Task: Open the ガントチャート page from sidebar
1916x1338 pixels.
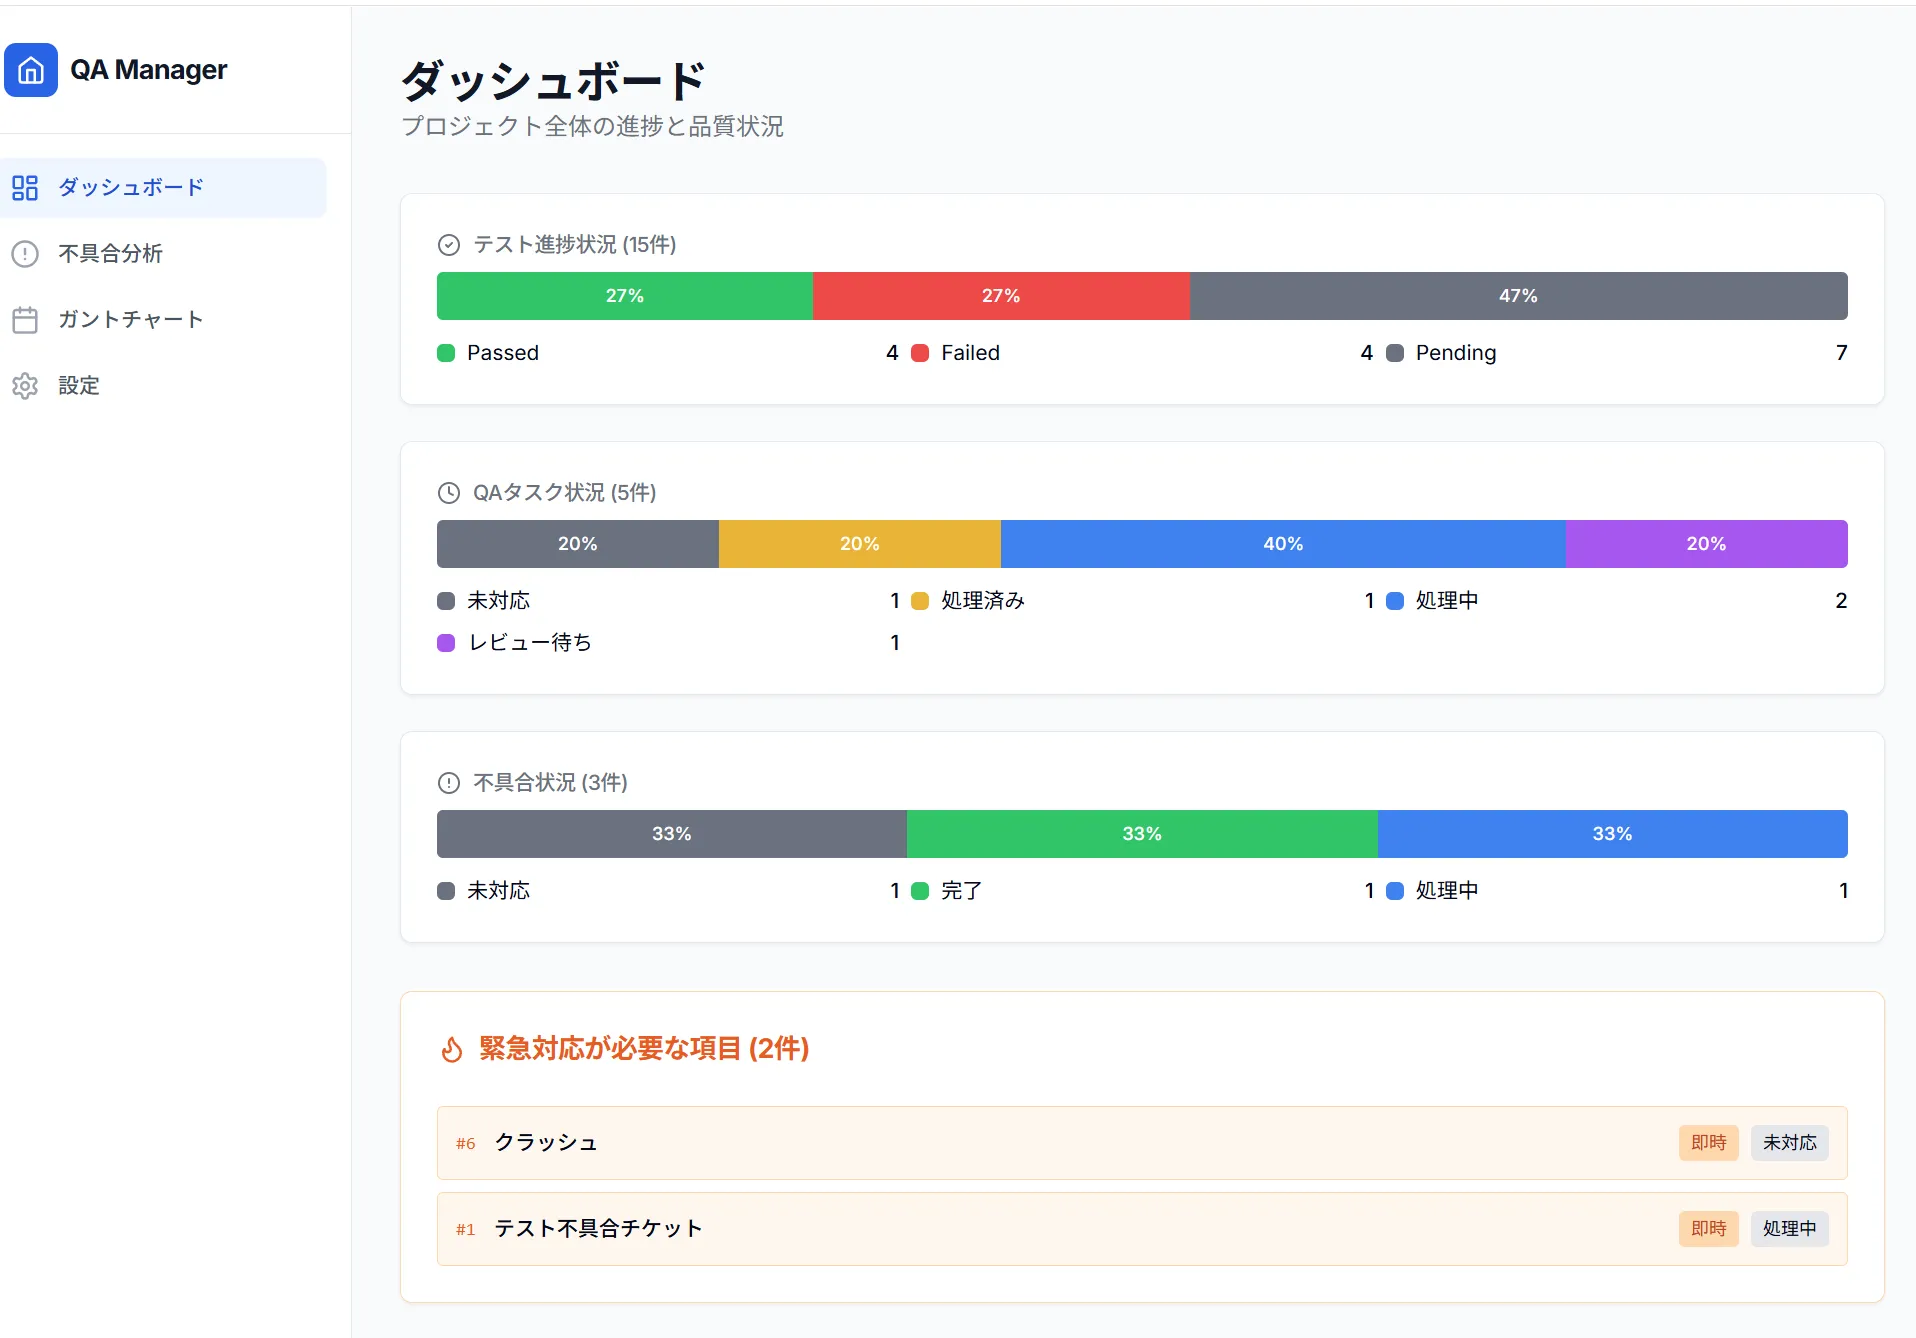Action: click(130, 320)
